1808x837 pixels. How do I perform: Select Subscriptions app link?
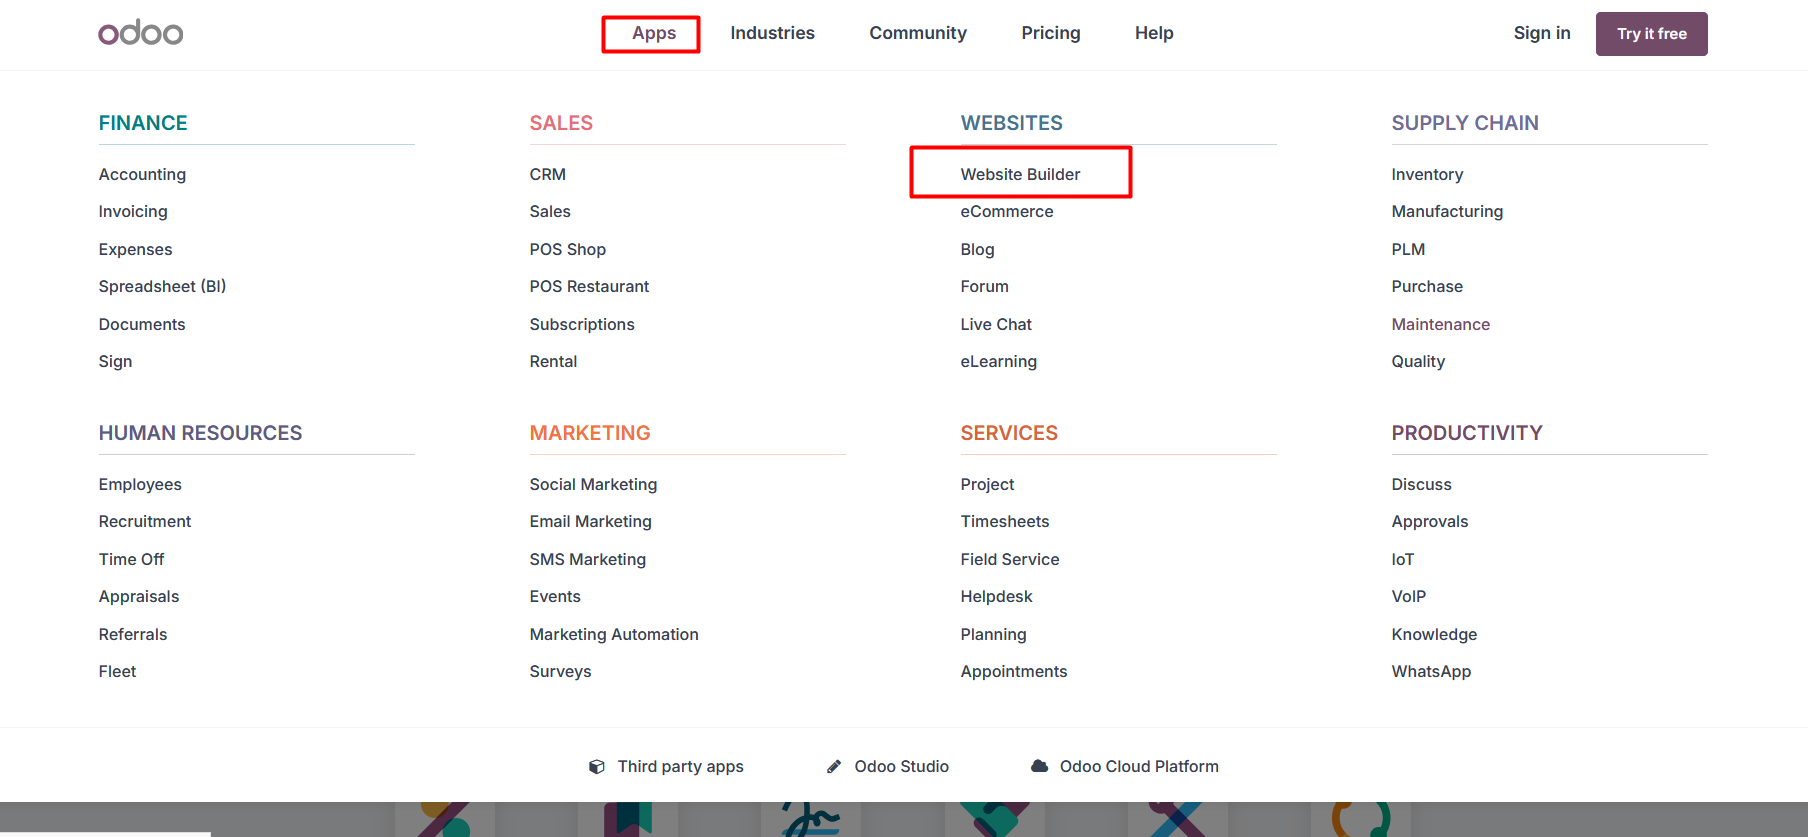582,324
